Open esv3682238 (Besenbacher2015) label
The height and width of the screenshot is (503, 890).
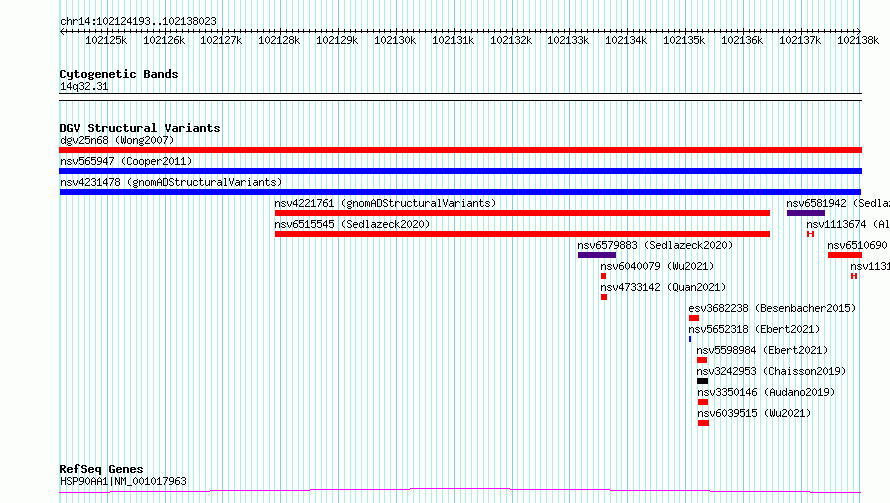(x=772, y=308)
